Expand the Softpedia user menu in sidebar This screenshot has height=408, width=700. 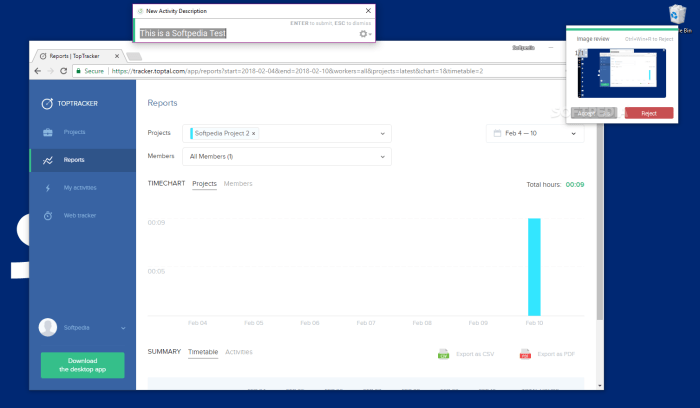click(123, 327)
